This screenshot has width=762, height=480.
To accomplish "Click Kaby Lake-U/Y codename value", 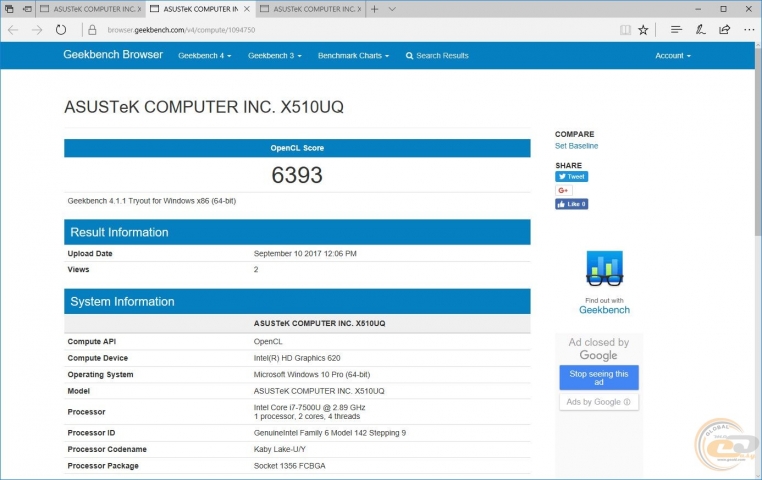I will tap(280, 449).
